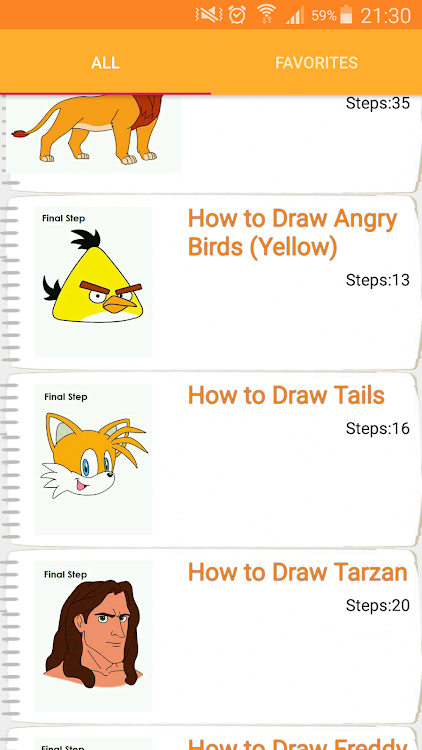This screenshot has width=422, height=750.
Task: Open the Tarzan portrait thumbnail
Action: 94,636
